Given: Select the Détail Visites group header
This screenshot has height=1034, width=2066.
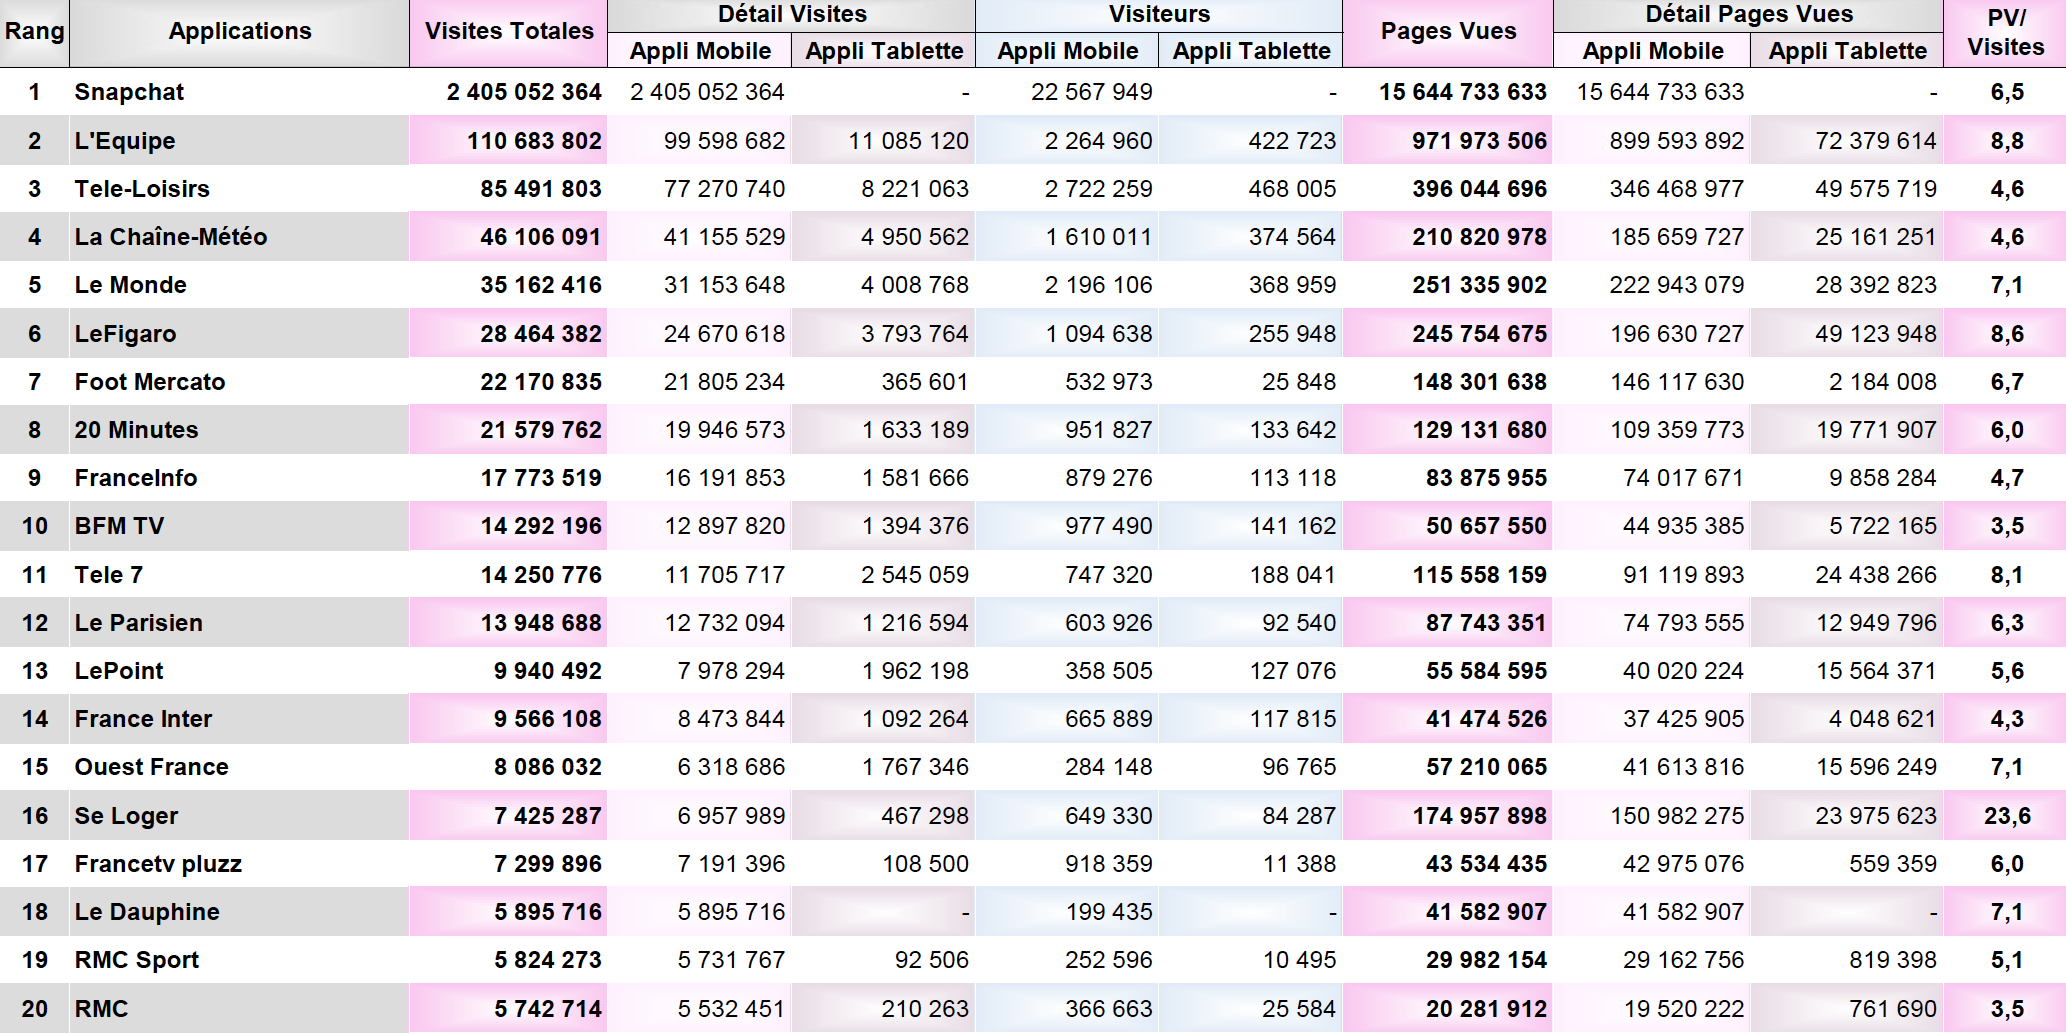Looking at the screenshot, I should click(x=791, y=15).
